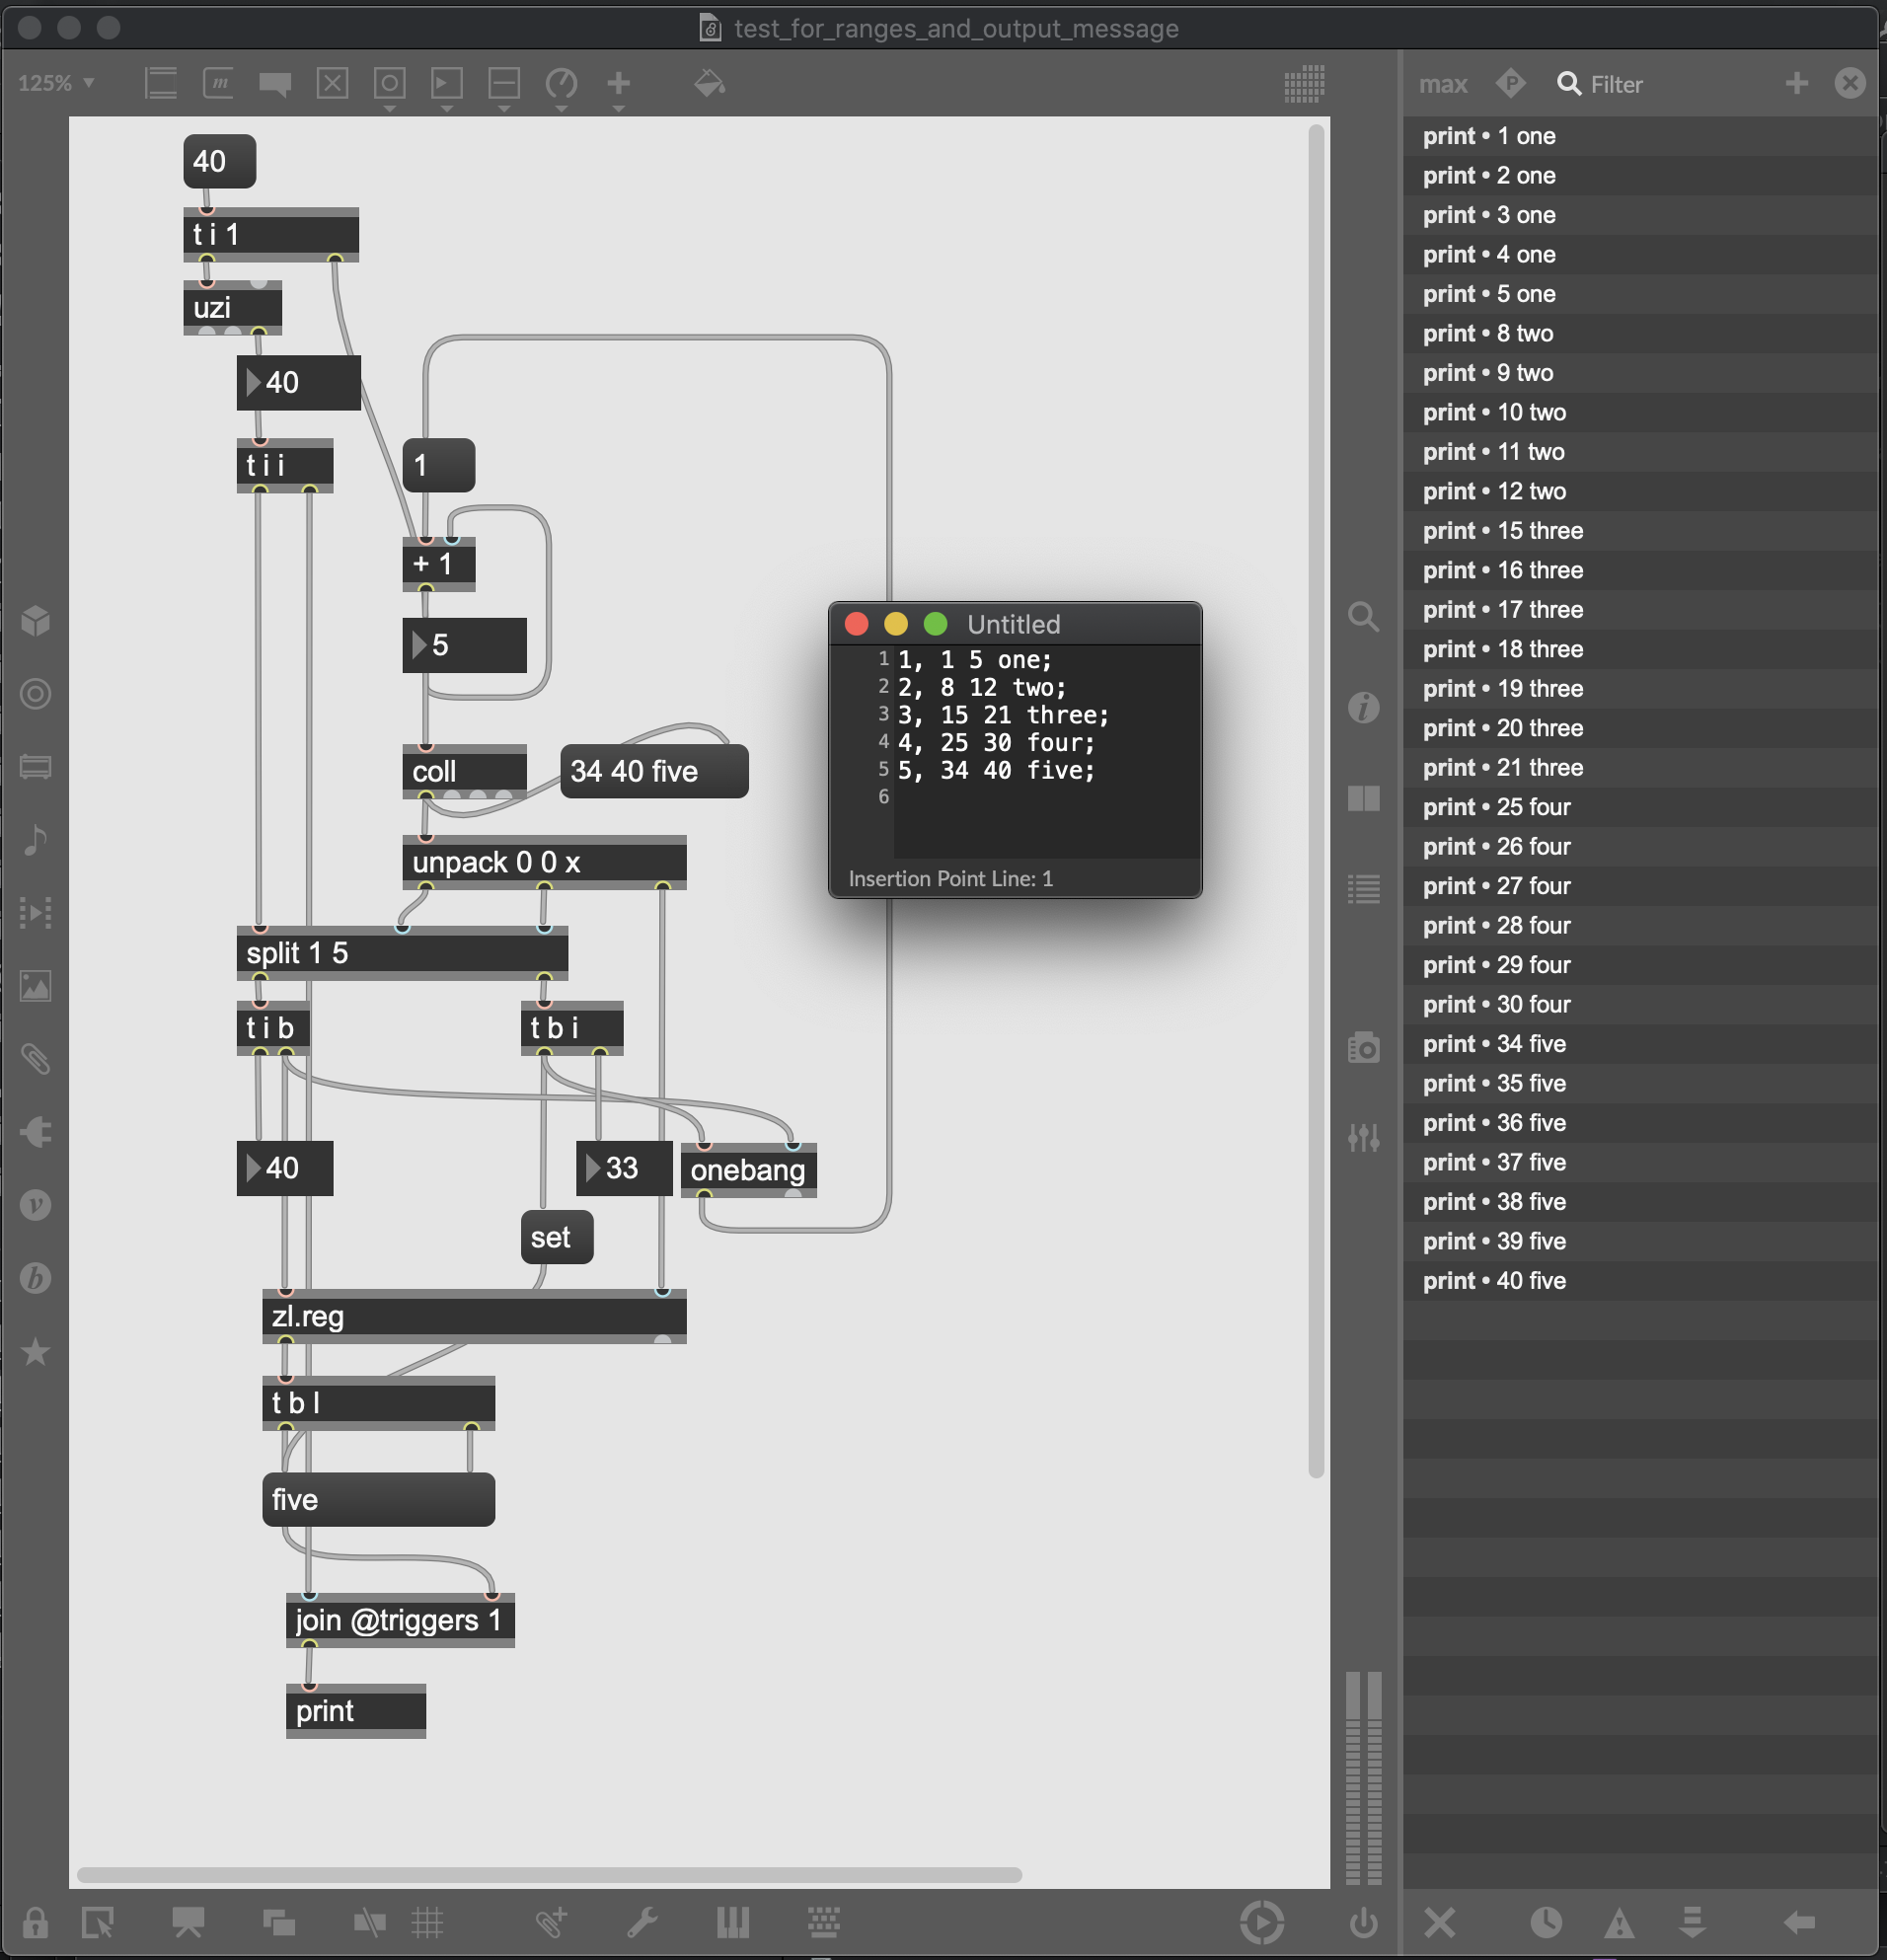Add a button object from toolbar
Screen dimensions: 1887x1960
pos(389,83)
